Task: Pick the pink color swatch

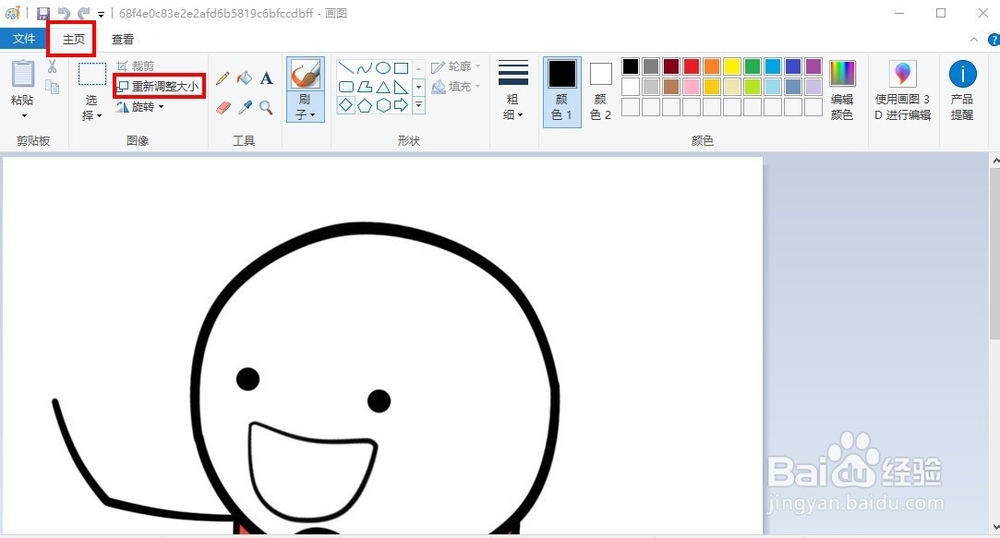Action: tap(691, 87)
